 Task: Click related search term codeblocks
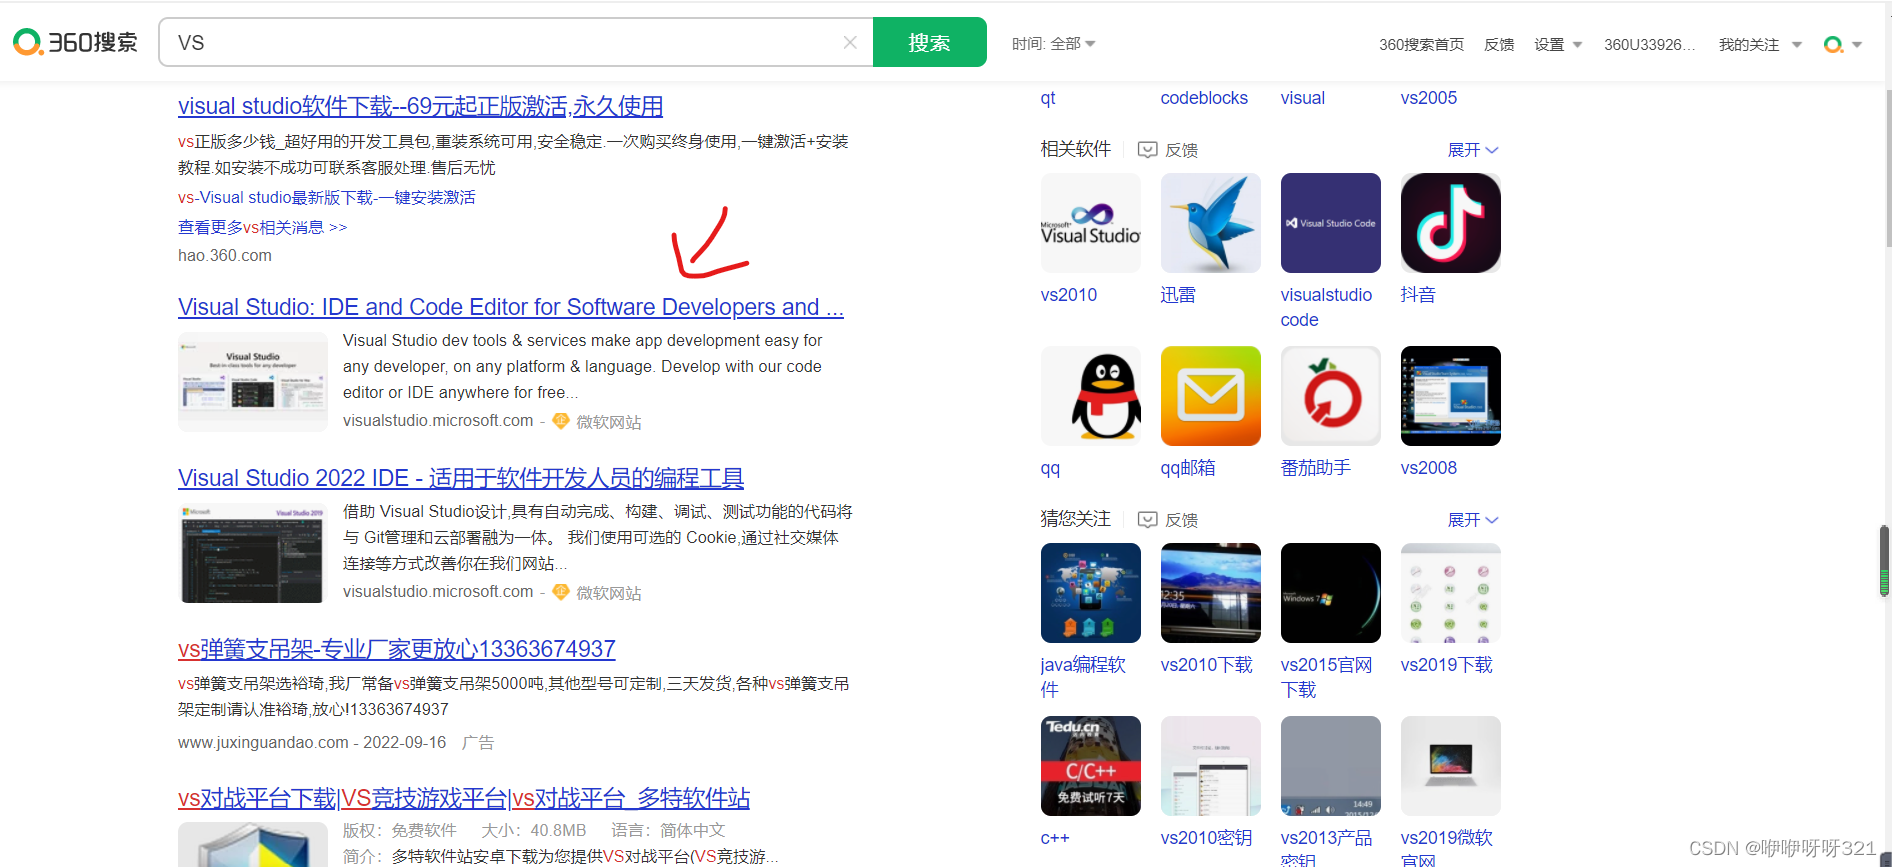pyautogui.click(x=1204, y=98)
